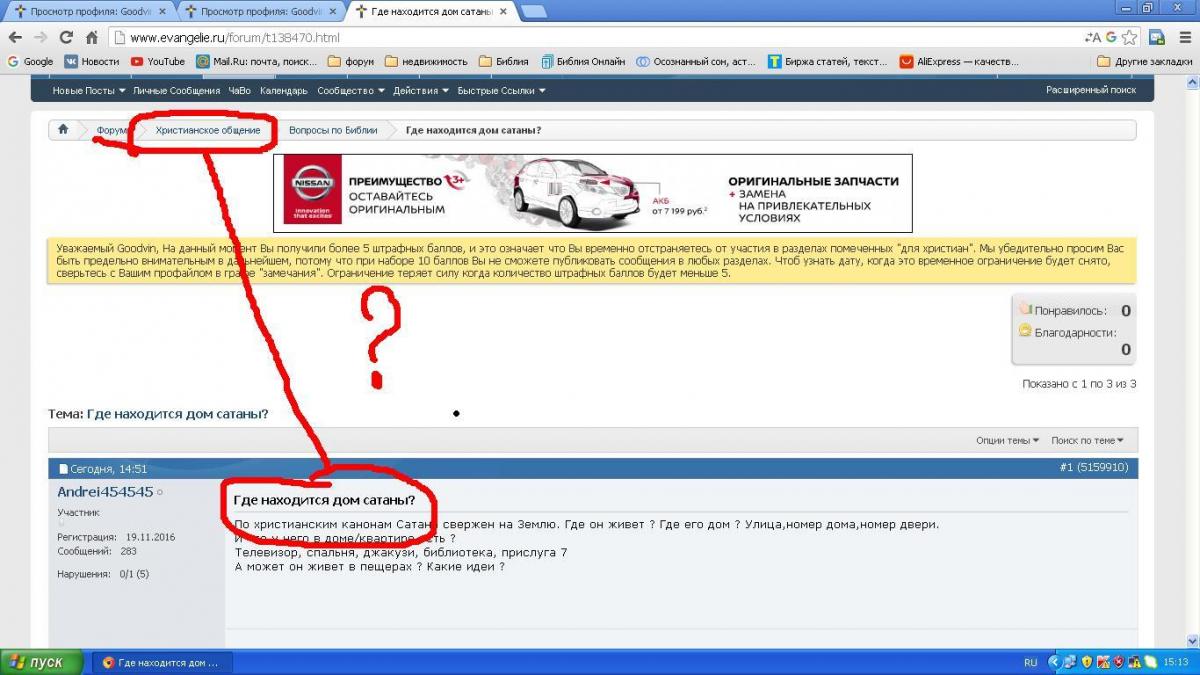Screen dimensions: 1200x675
Task: Switch to the first Просмотр профиля tab
Action: pyautogui.click(x=88, y=12)
